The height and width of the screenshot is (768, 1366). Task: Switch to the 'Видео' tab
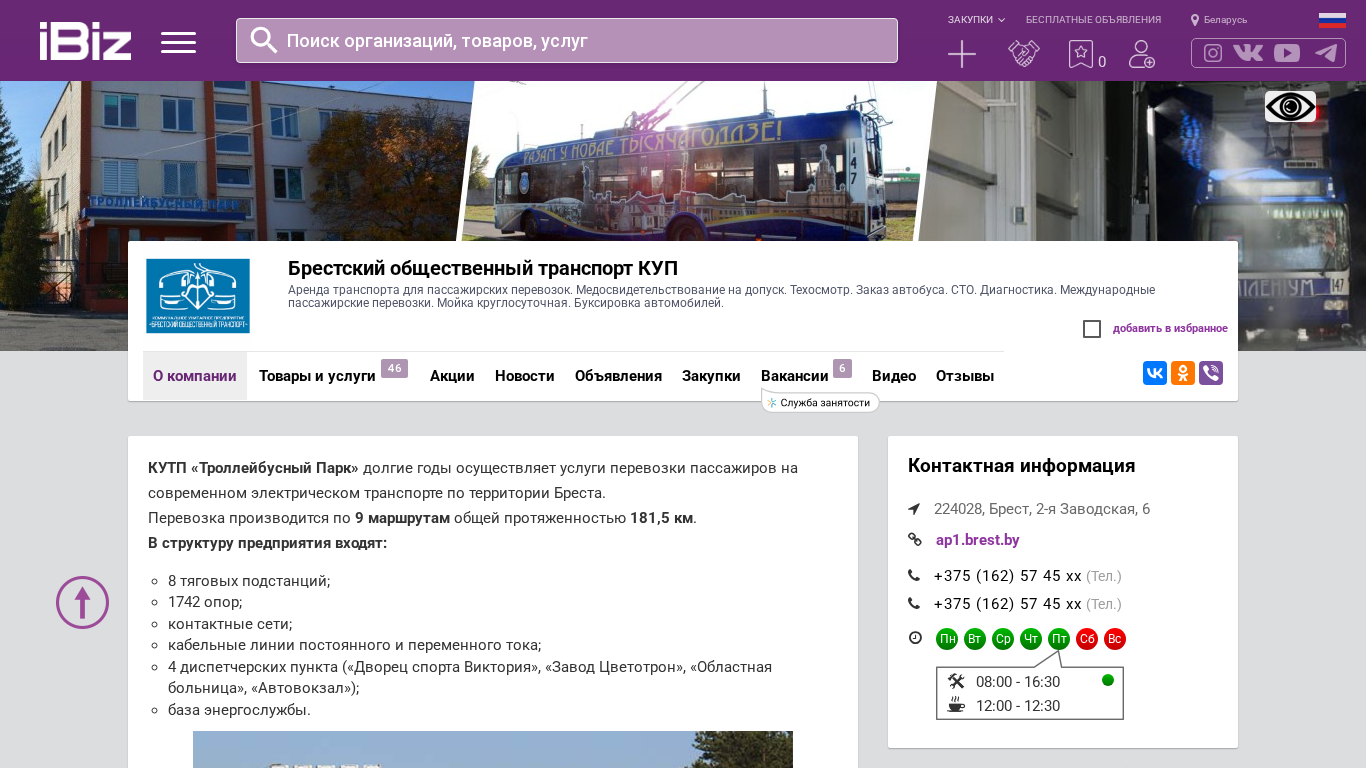pos(894,376)
